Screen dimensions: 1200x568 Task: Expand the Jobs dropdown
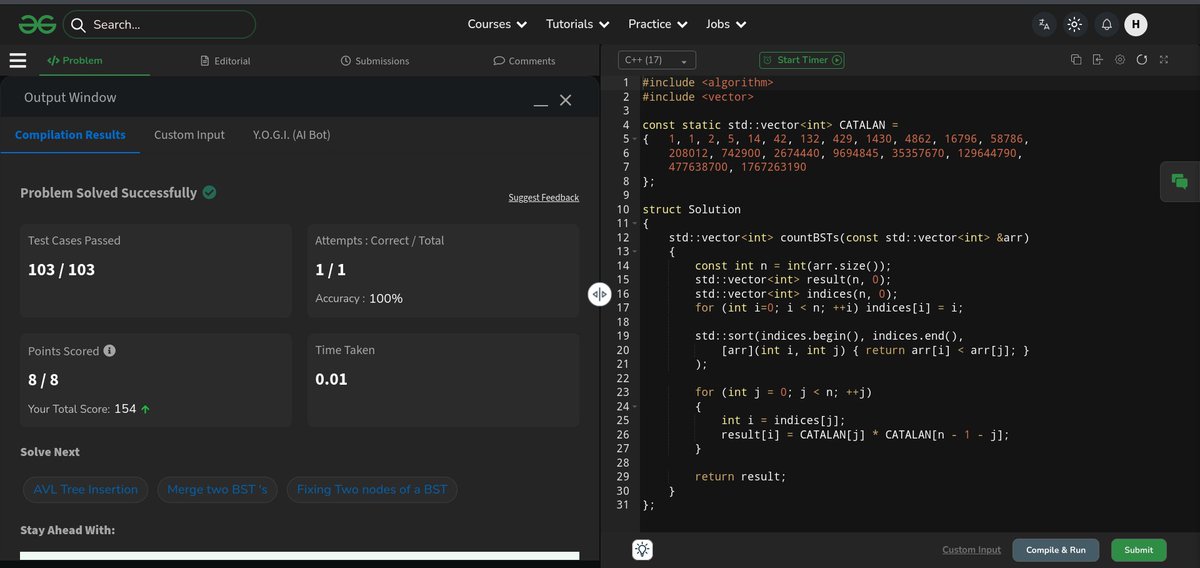click(x=727, y=24)
